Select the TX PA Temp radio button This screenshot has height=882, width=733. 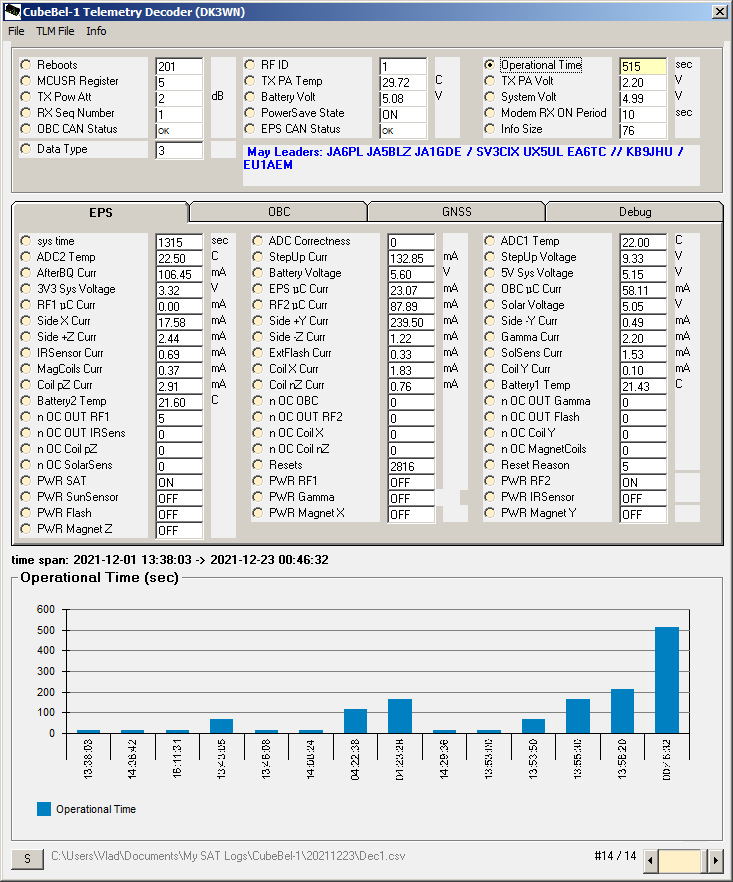pyautogui.click(x=250, y=81)
